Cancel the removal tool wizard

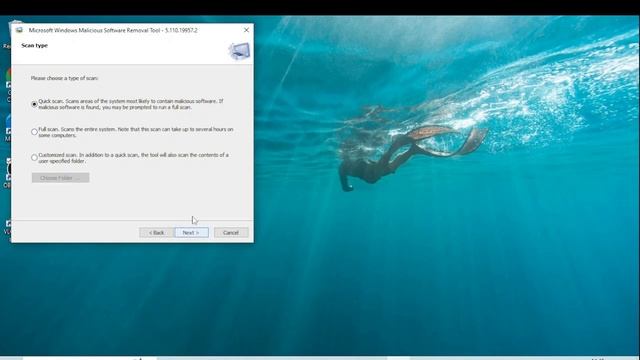(231, 232)
